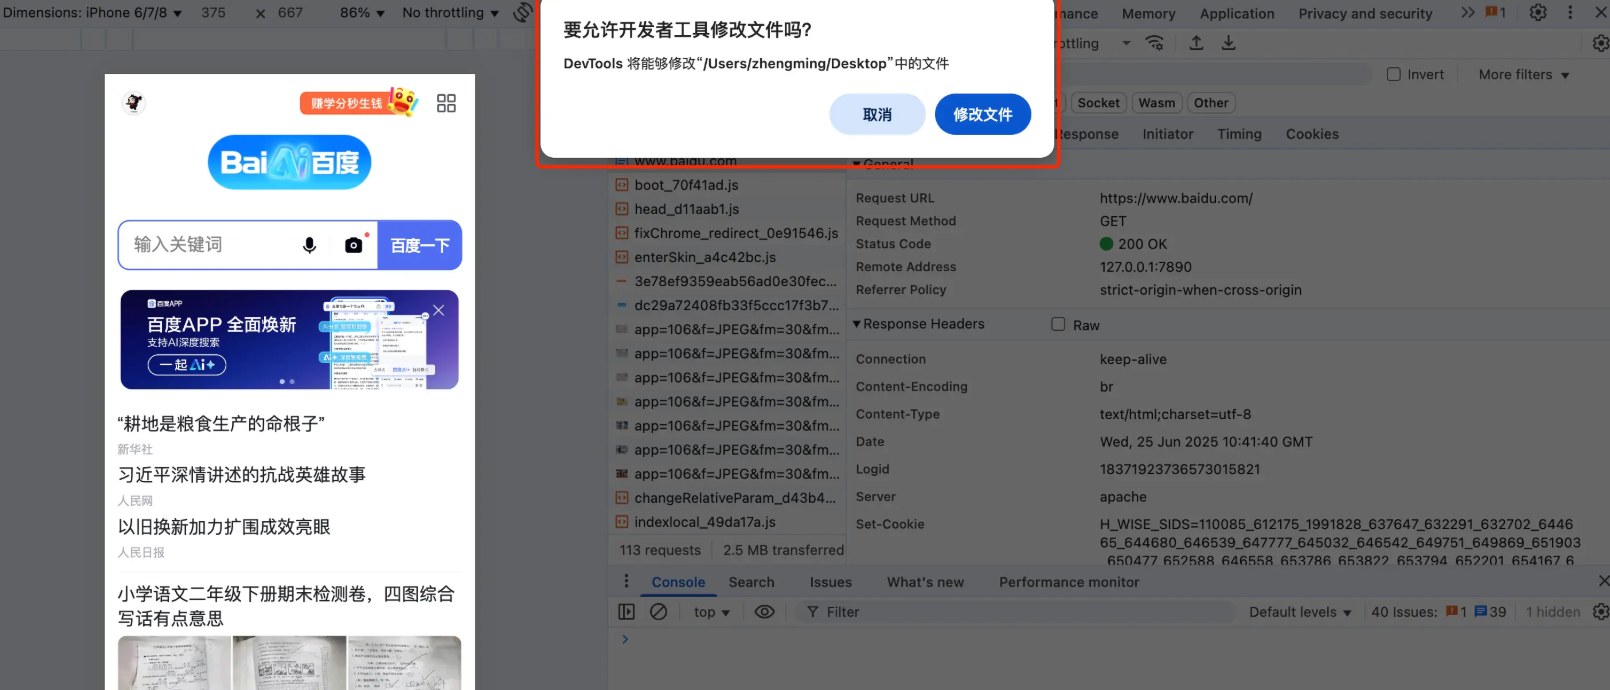The image size is (1610, 690).
Task: Open the No throttling dropdown
Action: [x=450, y=13]
